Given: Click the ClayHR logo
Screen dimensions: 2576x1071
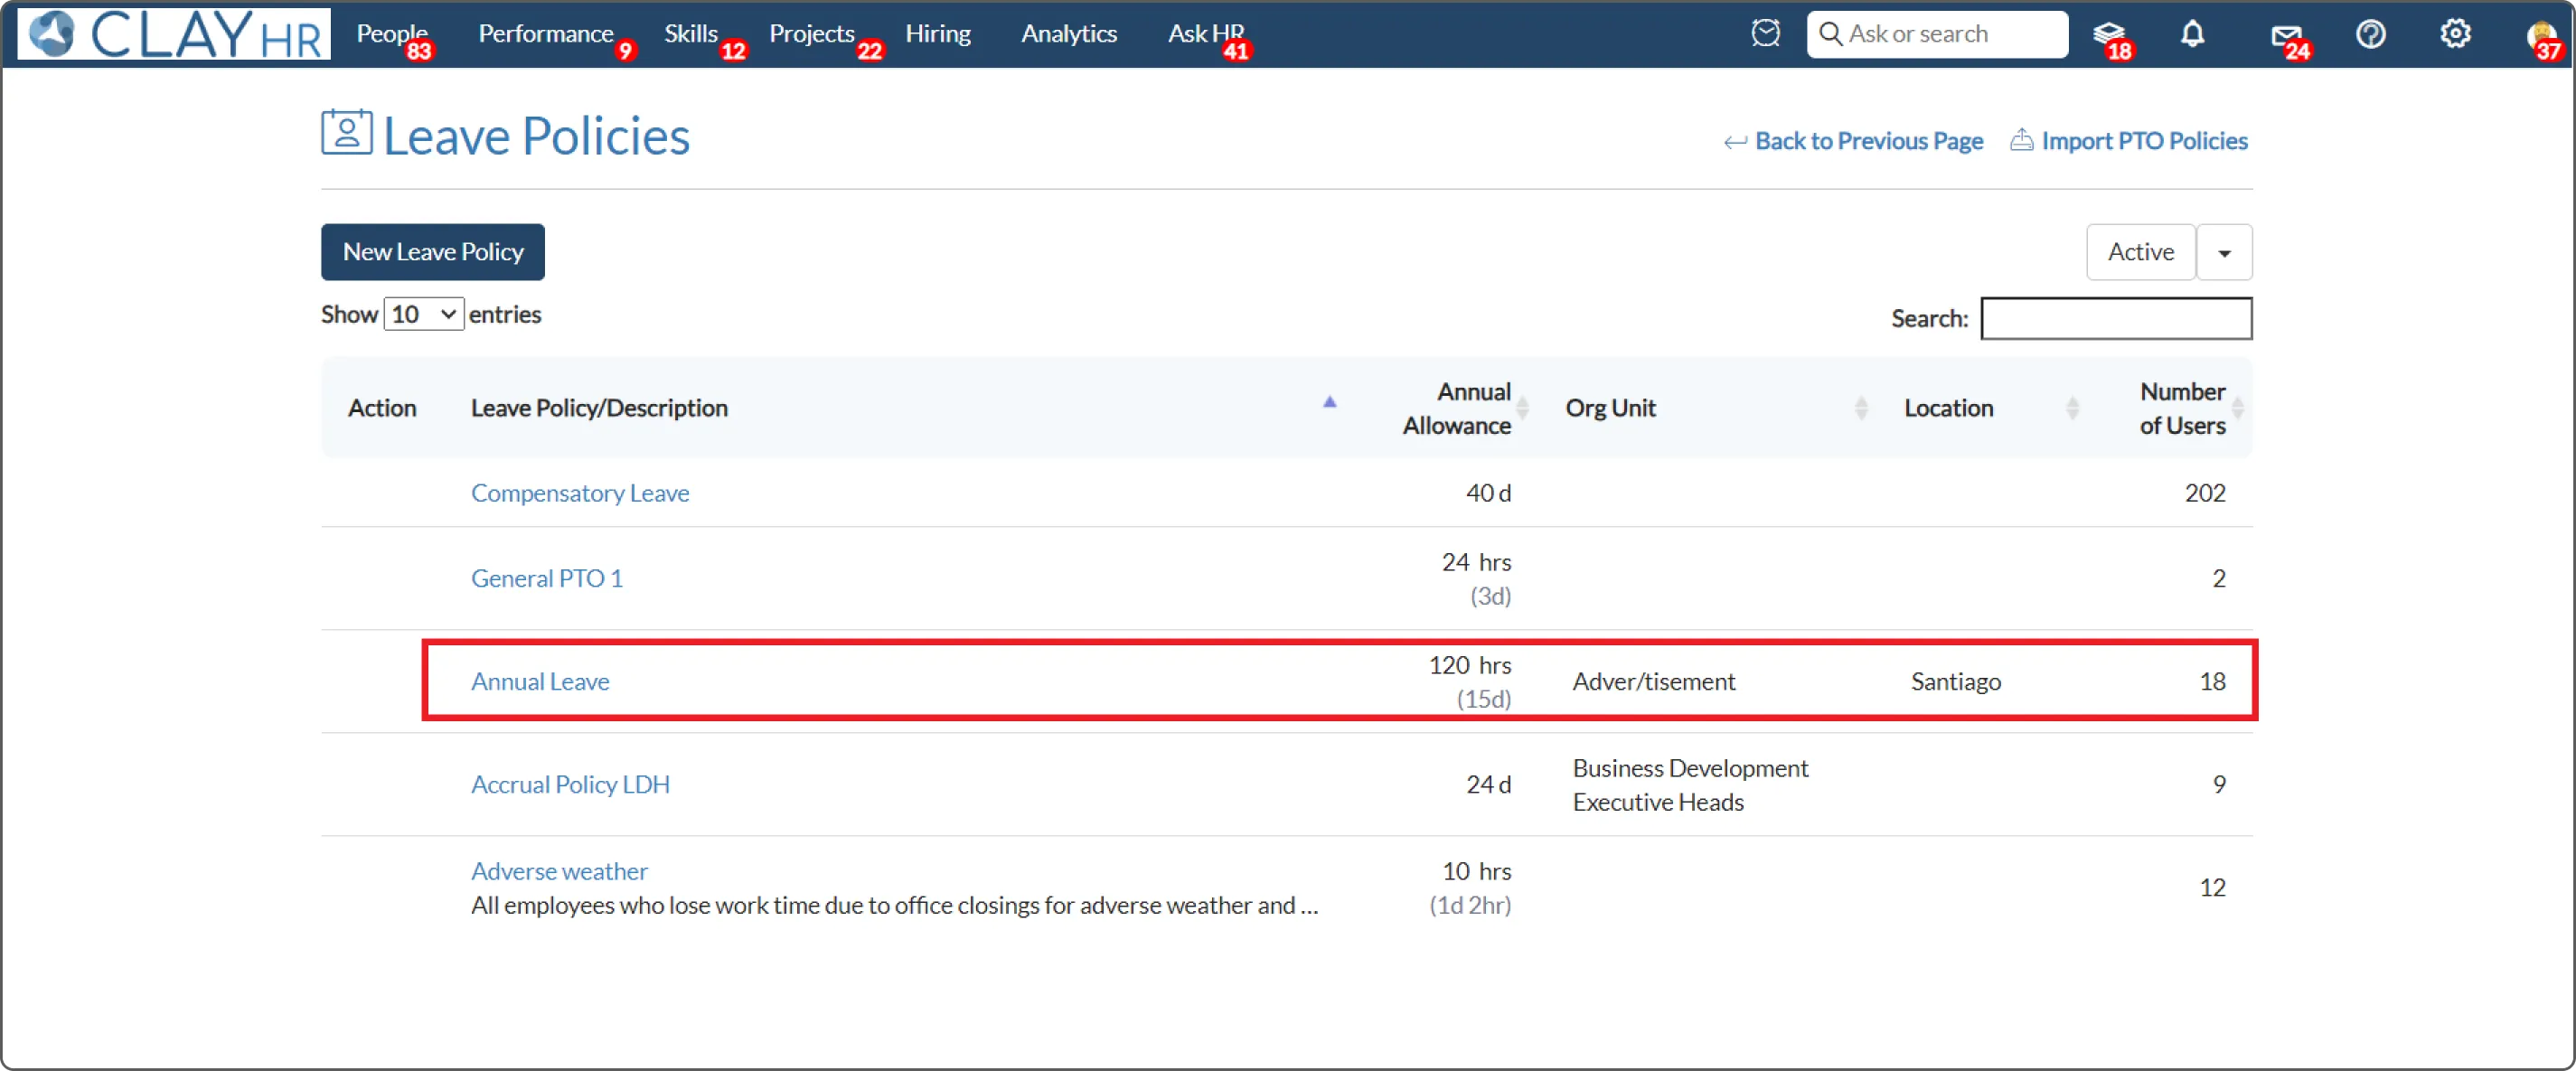Looking at the screenshot, I should 174,34.
